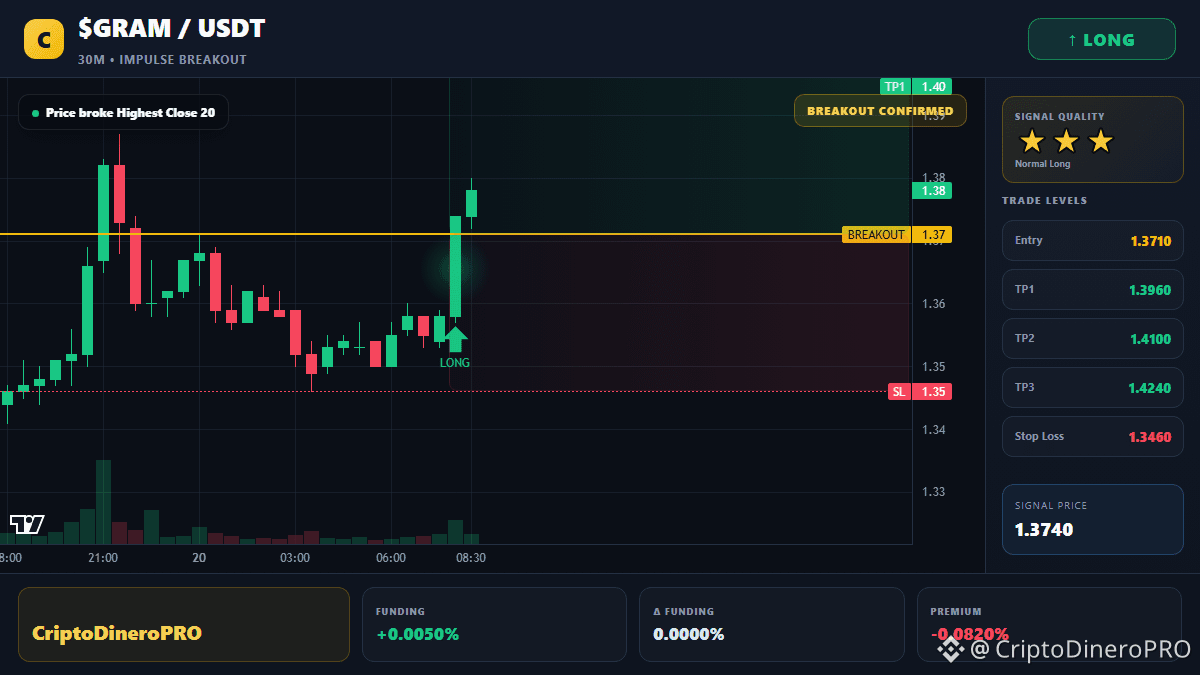Screen dimensions: 1200x675
Task: Click the current price 1.38 tag
Action: point(932,191)
